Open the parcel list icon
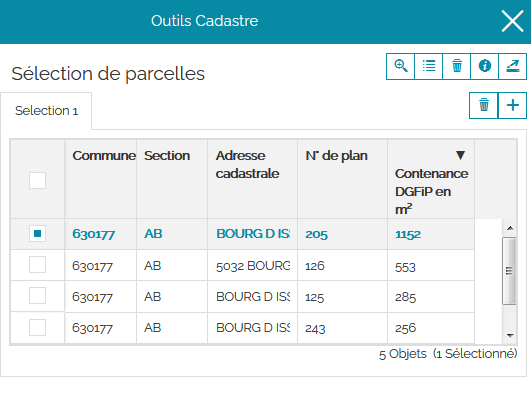Viewport: 531px width, 403px height. [429, 66]
